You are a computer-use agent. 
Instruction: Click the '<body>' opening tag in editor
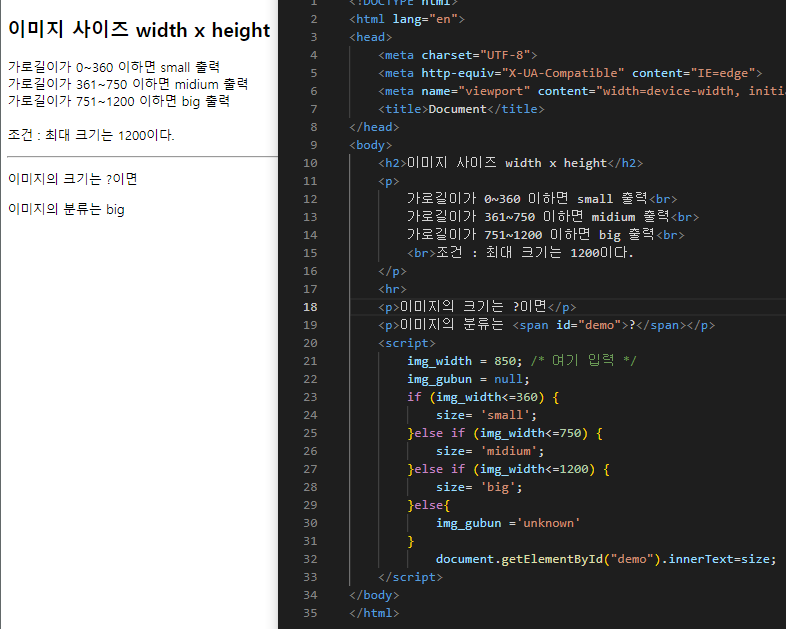tap(370, 145)
